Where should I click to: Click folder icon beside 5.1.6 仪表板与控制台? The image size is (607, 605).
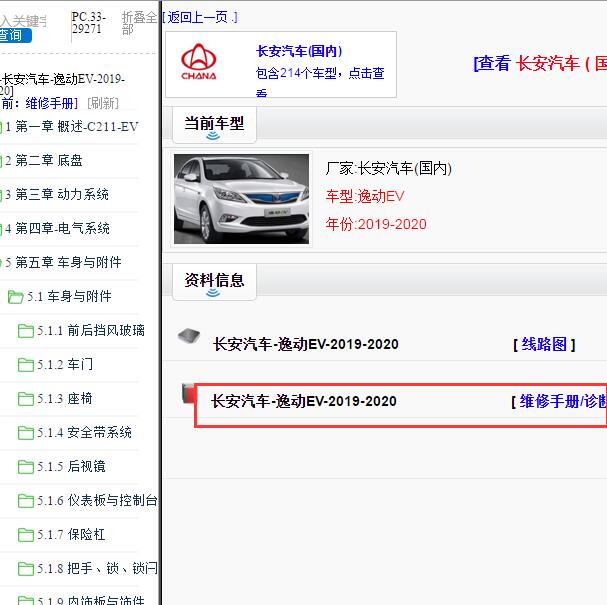(x=26, y=501)
